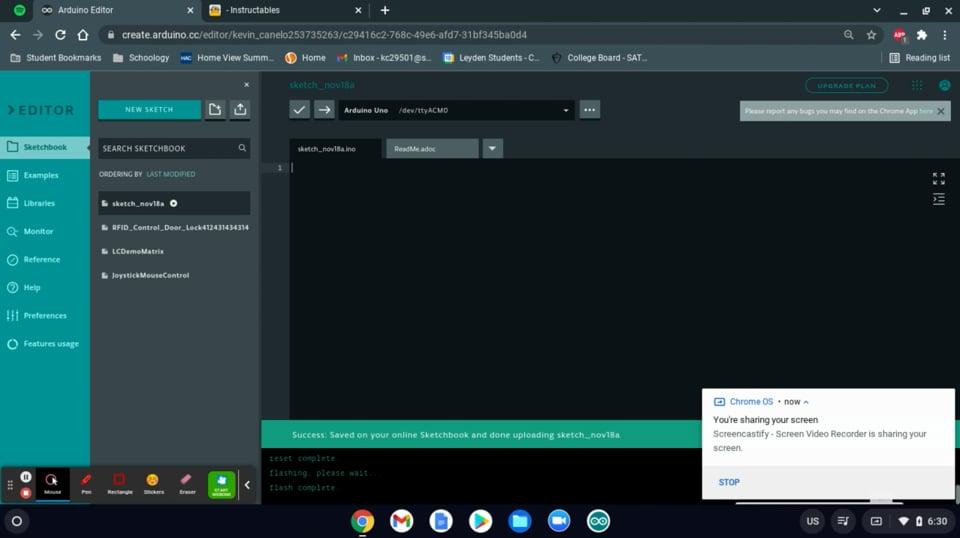Viewport: 960px width, 538px height.
Task: Click the NEW SKETCH button
Action: click(x=149, y=110)
